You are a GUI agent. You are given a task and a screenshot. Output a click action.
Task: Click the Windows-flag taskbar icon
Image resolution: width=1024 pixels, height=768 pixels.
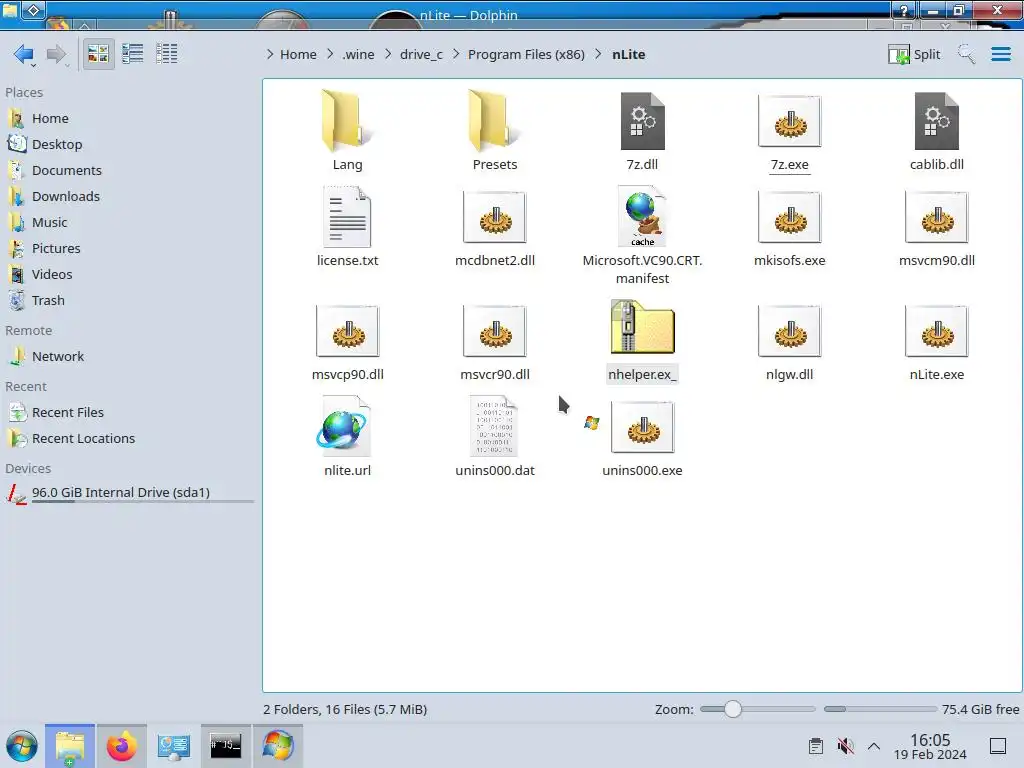tap(278, 746)
